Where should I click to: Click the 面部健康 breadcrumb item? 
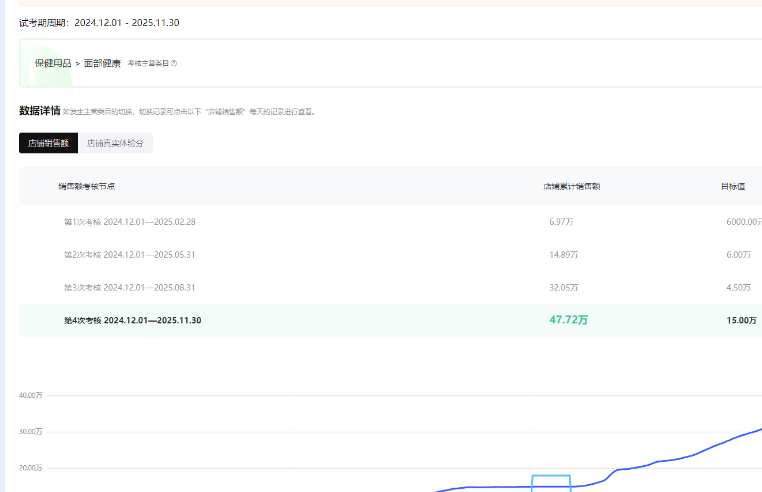tap(102, 63)
